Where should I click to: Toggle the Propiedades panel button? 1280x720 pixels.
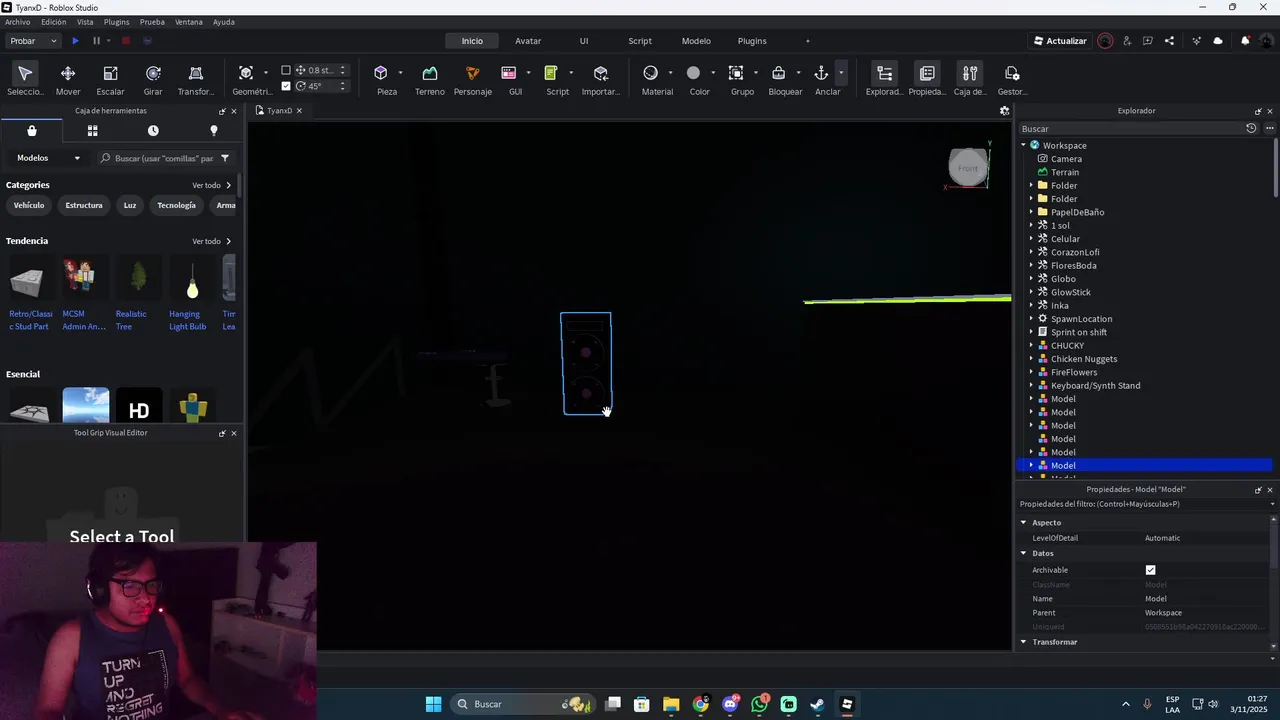[x=927, y=80]
